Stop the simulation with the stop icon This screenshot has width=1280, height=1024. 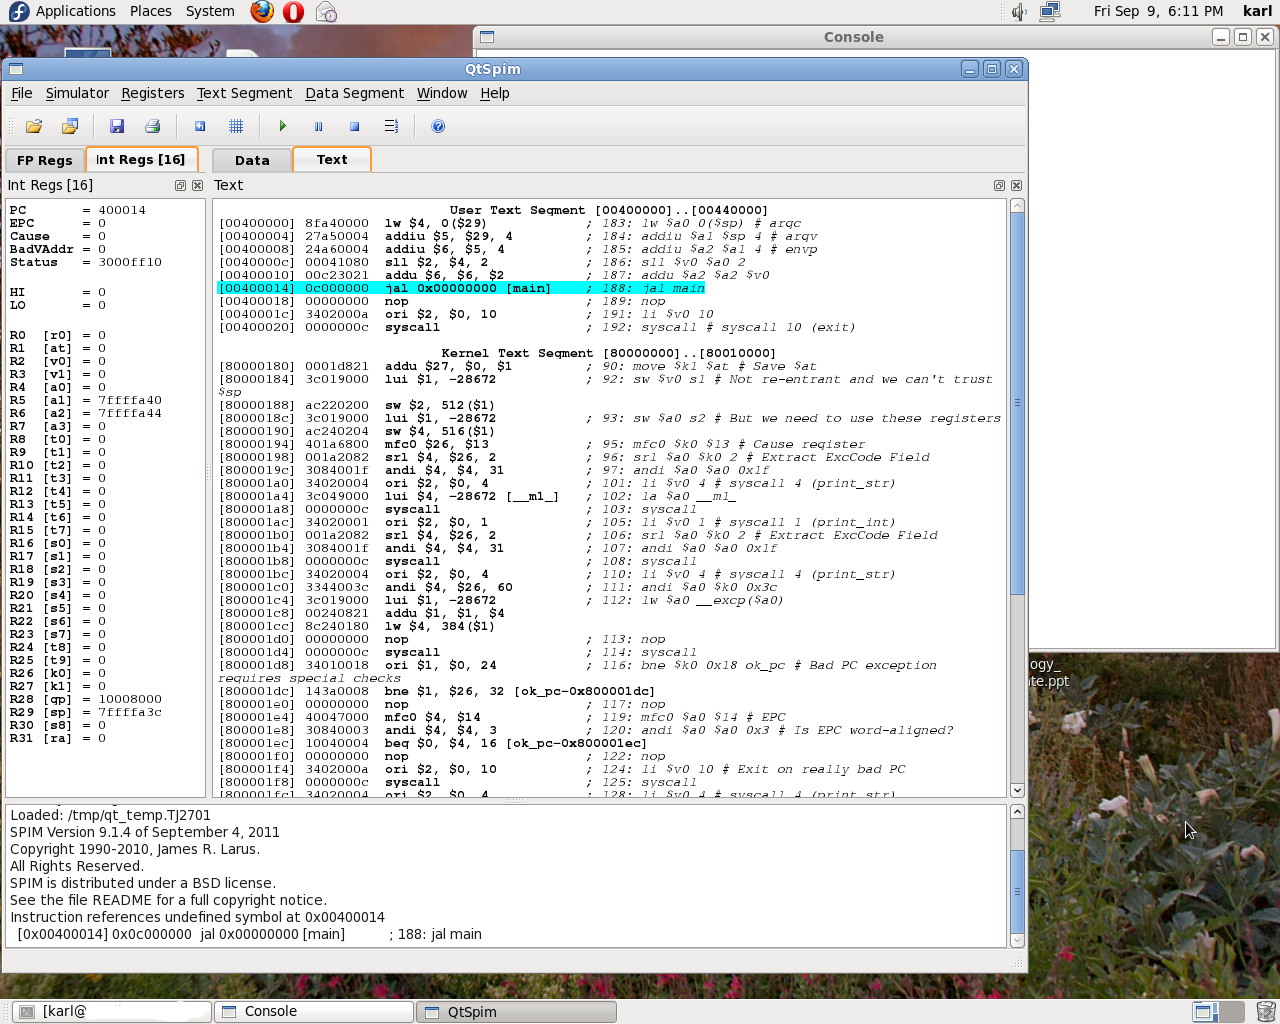(354, 126)
